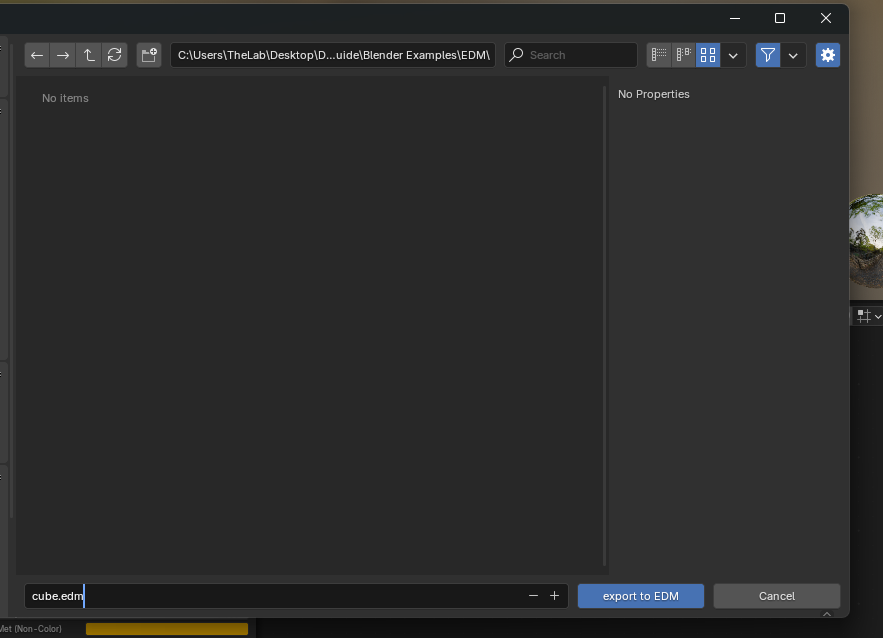Image resolution: width=883 pixels, height=638 pixels.
Task: Click the 'No items' text
Action: pos(65,98)
